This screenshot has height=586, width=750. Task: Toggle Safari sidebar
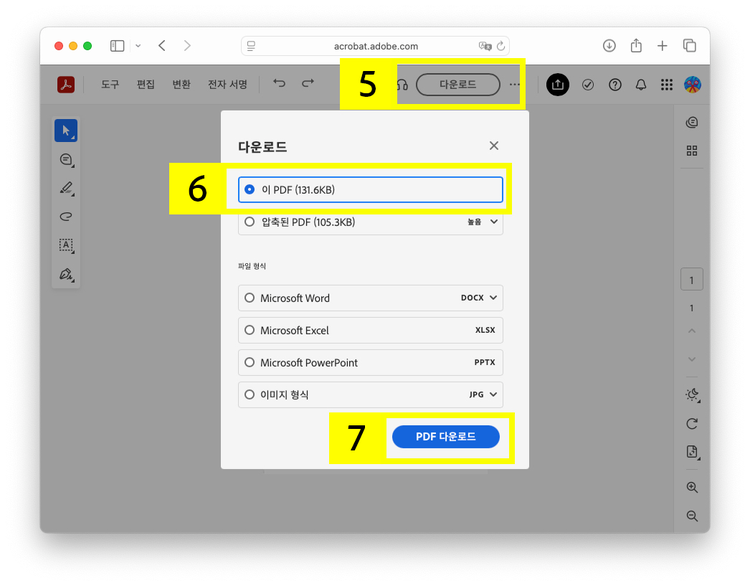(x=117, y=46)
